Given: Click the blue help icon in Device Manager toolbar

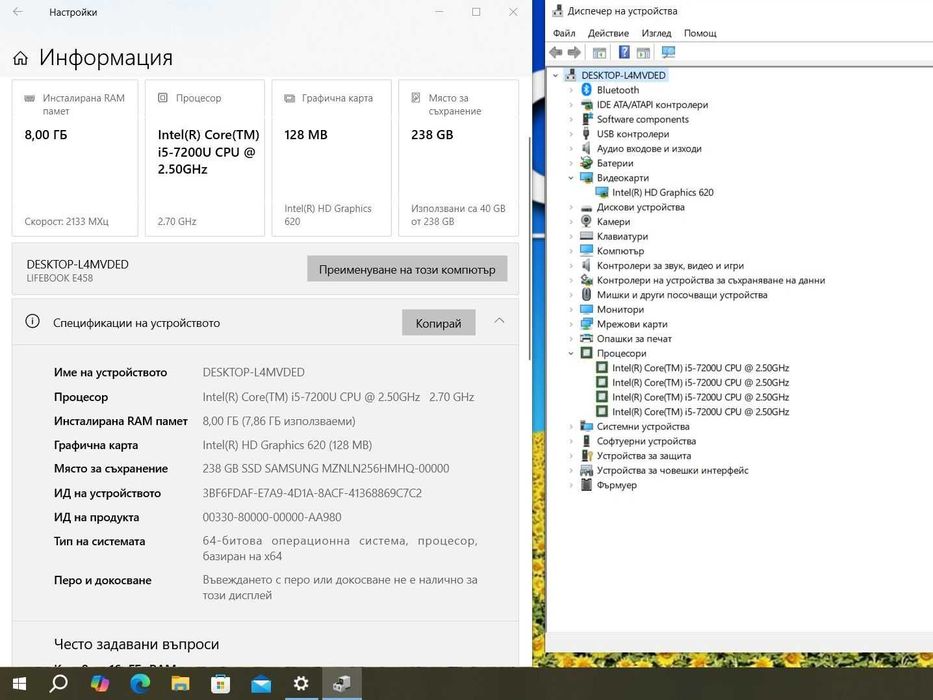Looking at the screenshot, I should point(624,52).
